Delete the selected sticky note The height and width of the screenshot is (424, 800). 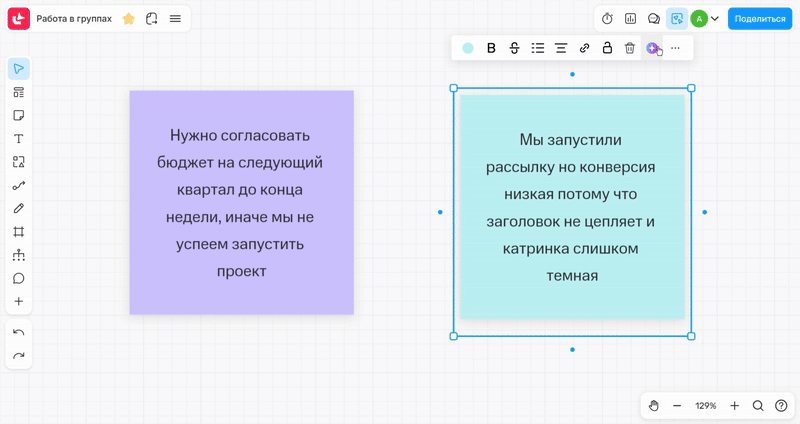click(630, 48)
